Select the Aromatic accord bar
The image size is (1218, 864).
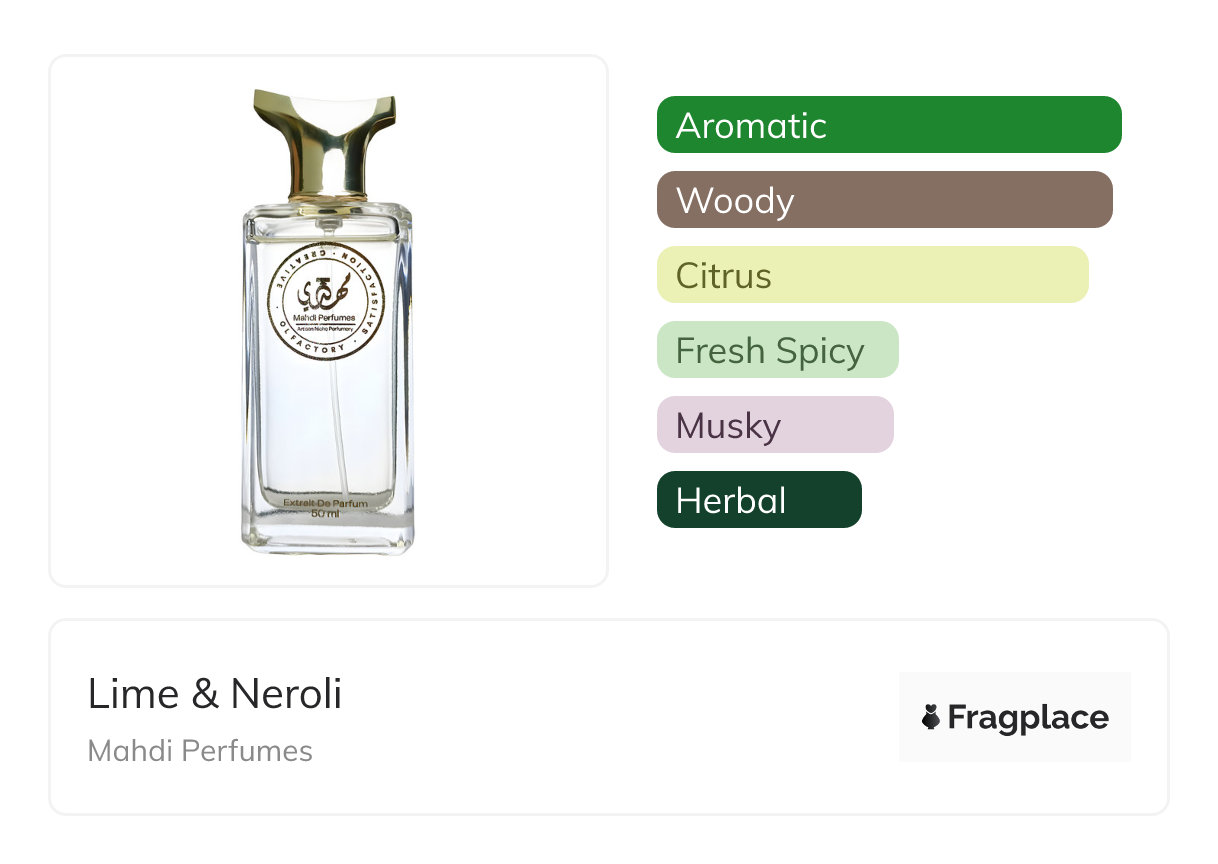click(888, 125)
